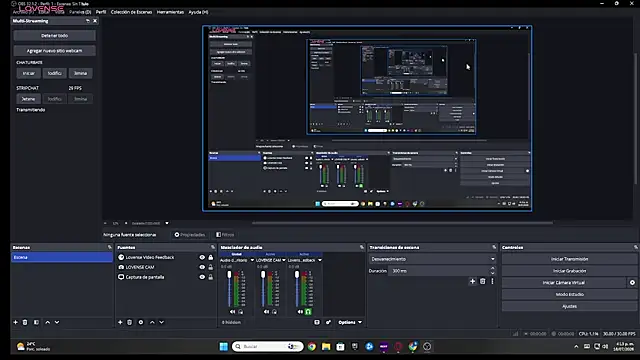
Task: Remove selected source with Fuentes trash icon
Action: pos(129,322)
